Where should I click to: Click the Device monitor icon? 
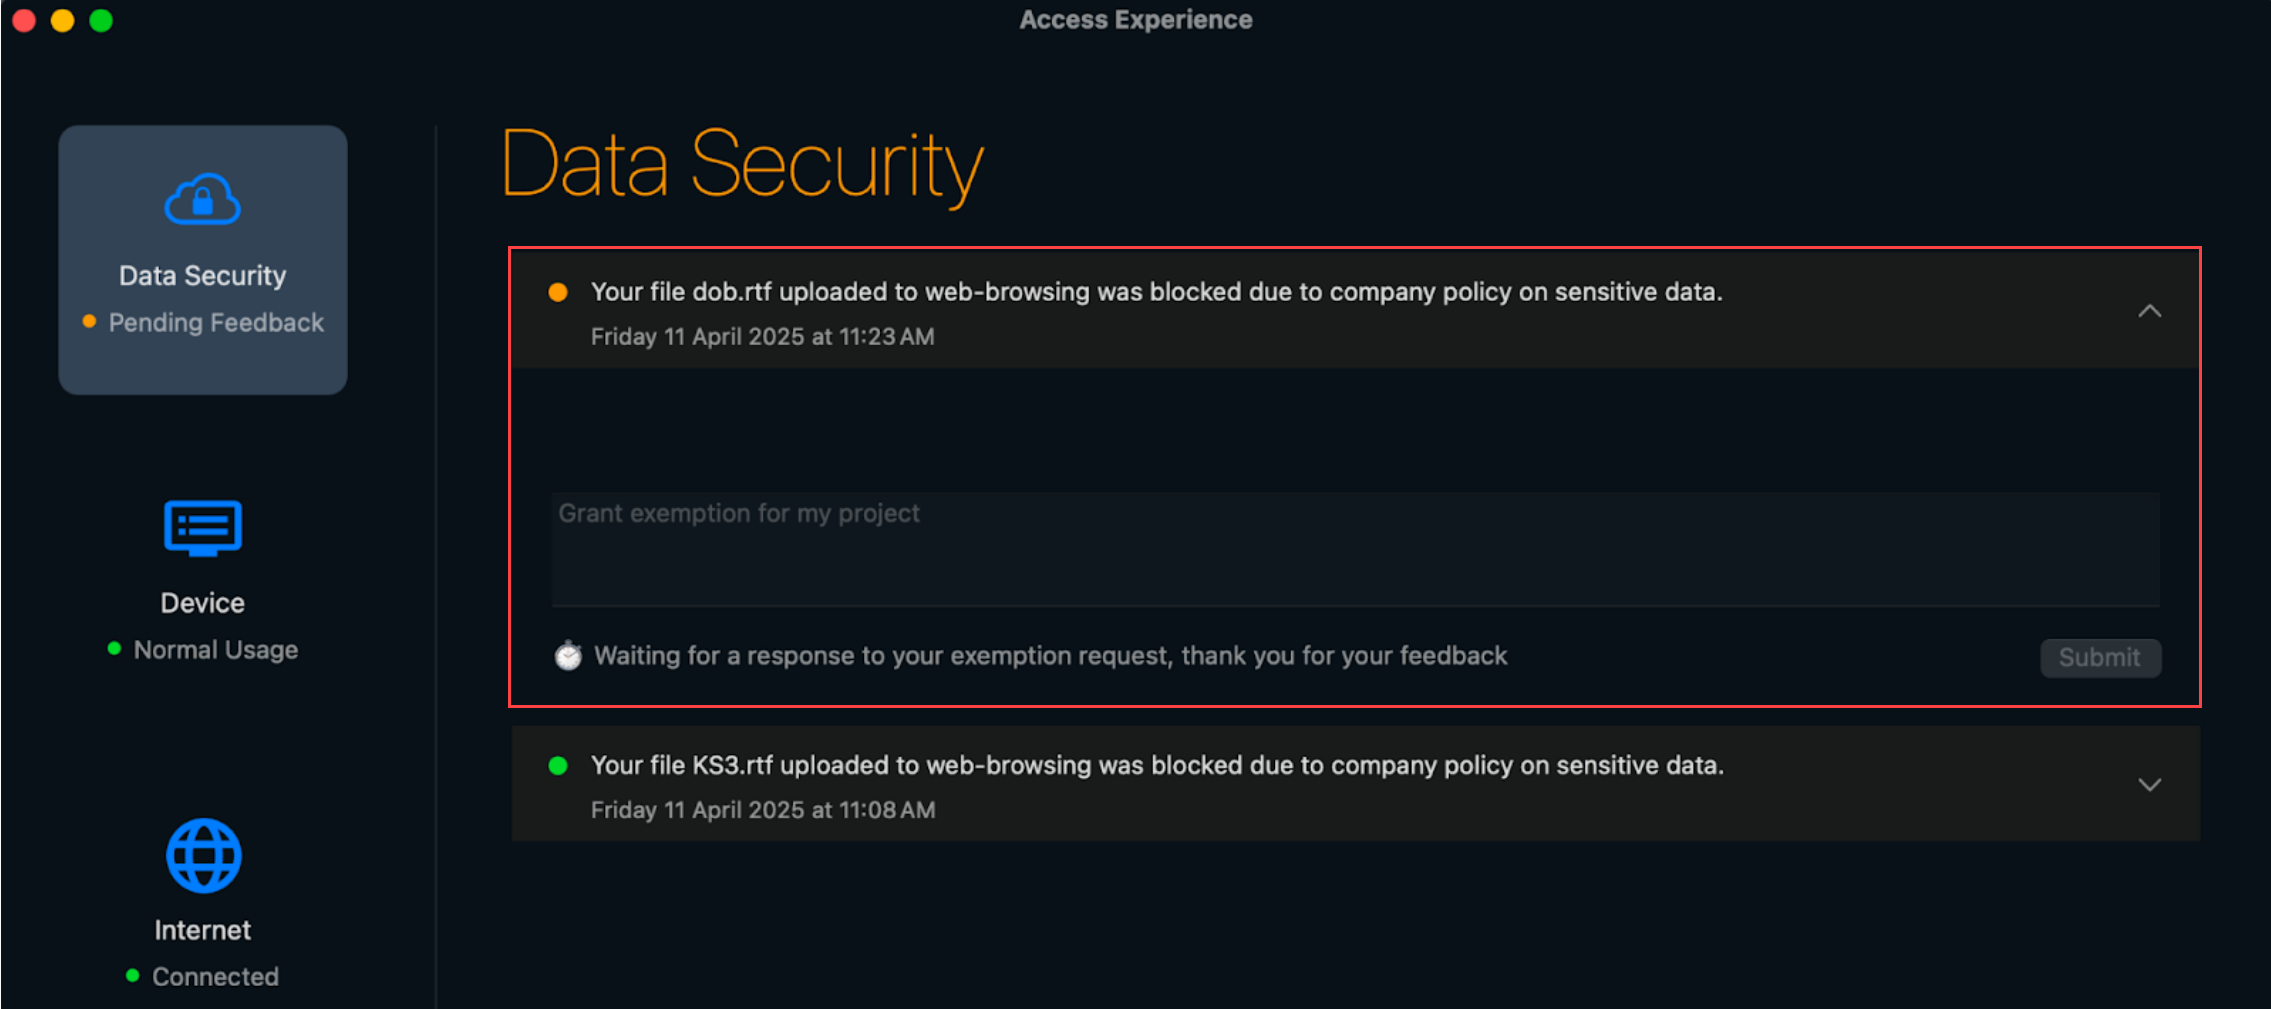[202, 528]
